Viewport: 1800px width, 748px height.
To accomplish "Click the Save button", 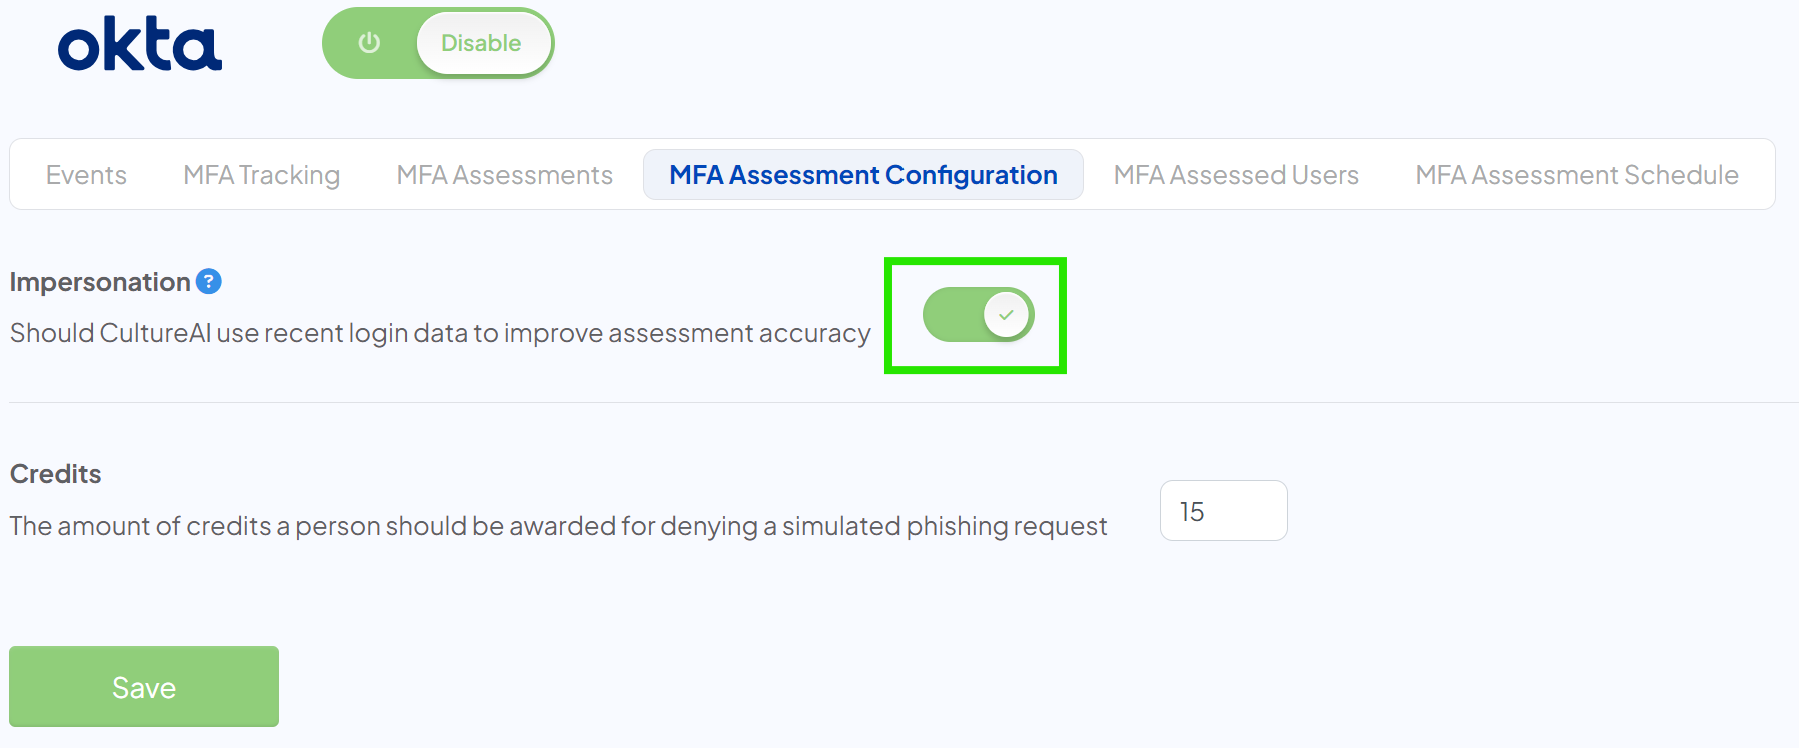I will click(143, 686).
